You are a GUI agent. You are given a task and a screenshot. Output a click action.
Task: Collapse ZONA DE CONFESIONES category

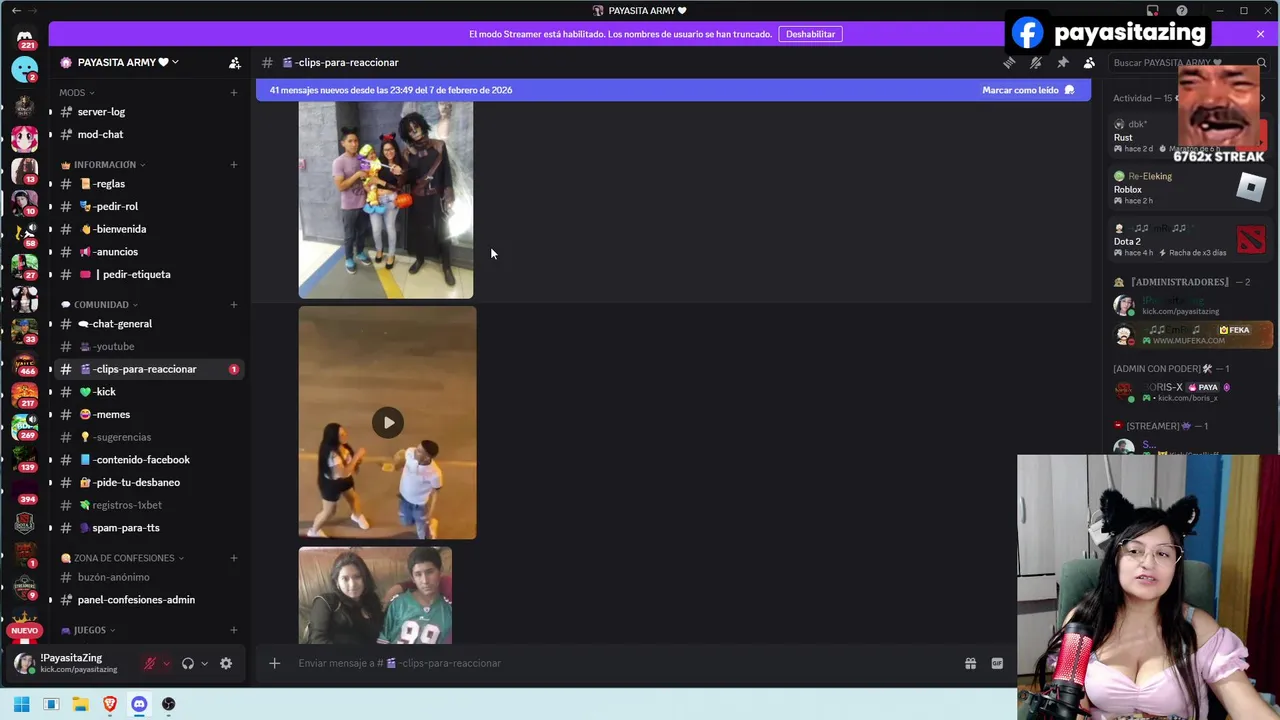tap(122, 558)
